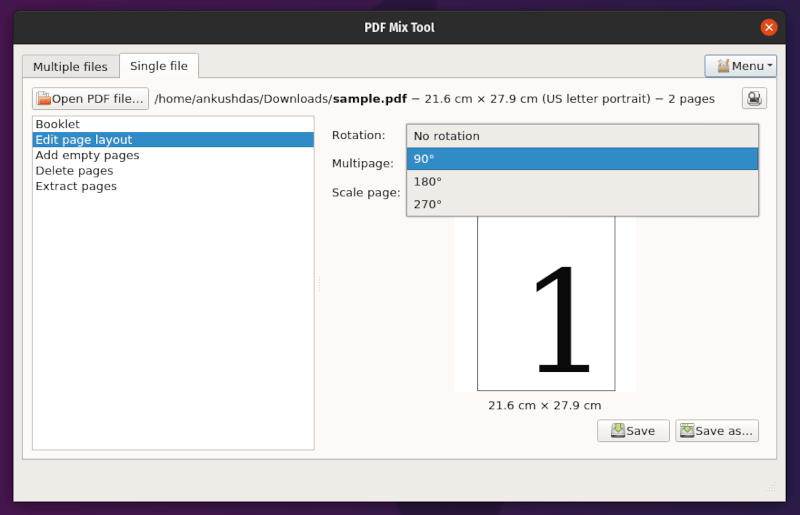Choose 180° from the rotation list
Screen dimensions: 800x515
tap(582, 182)
